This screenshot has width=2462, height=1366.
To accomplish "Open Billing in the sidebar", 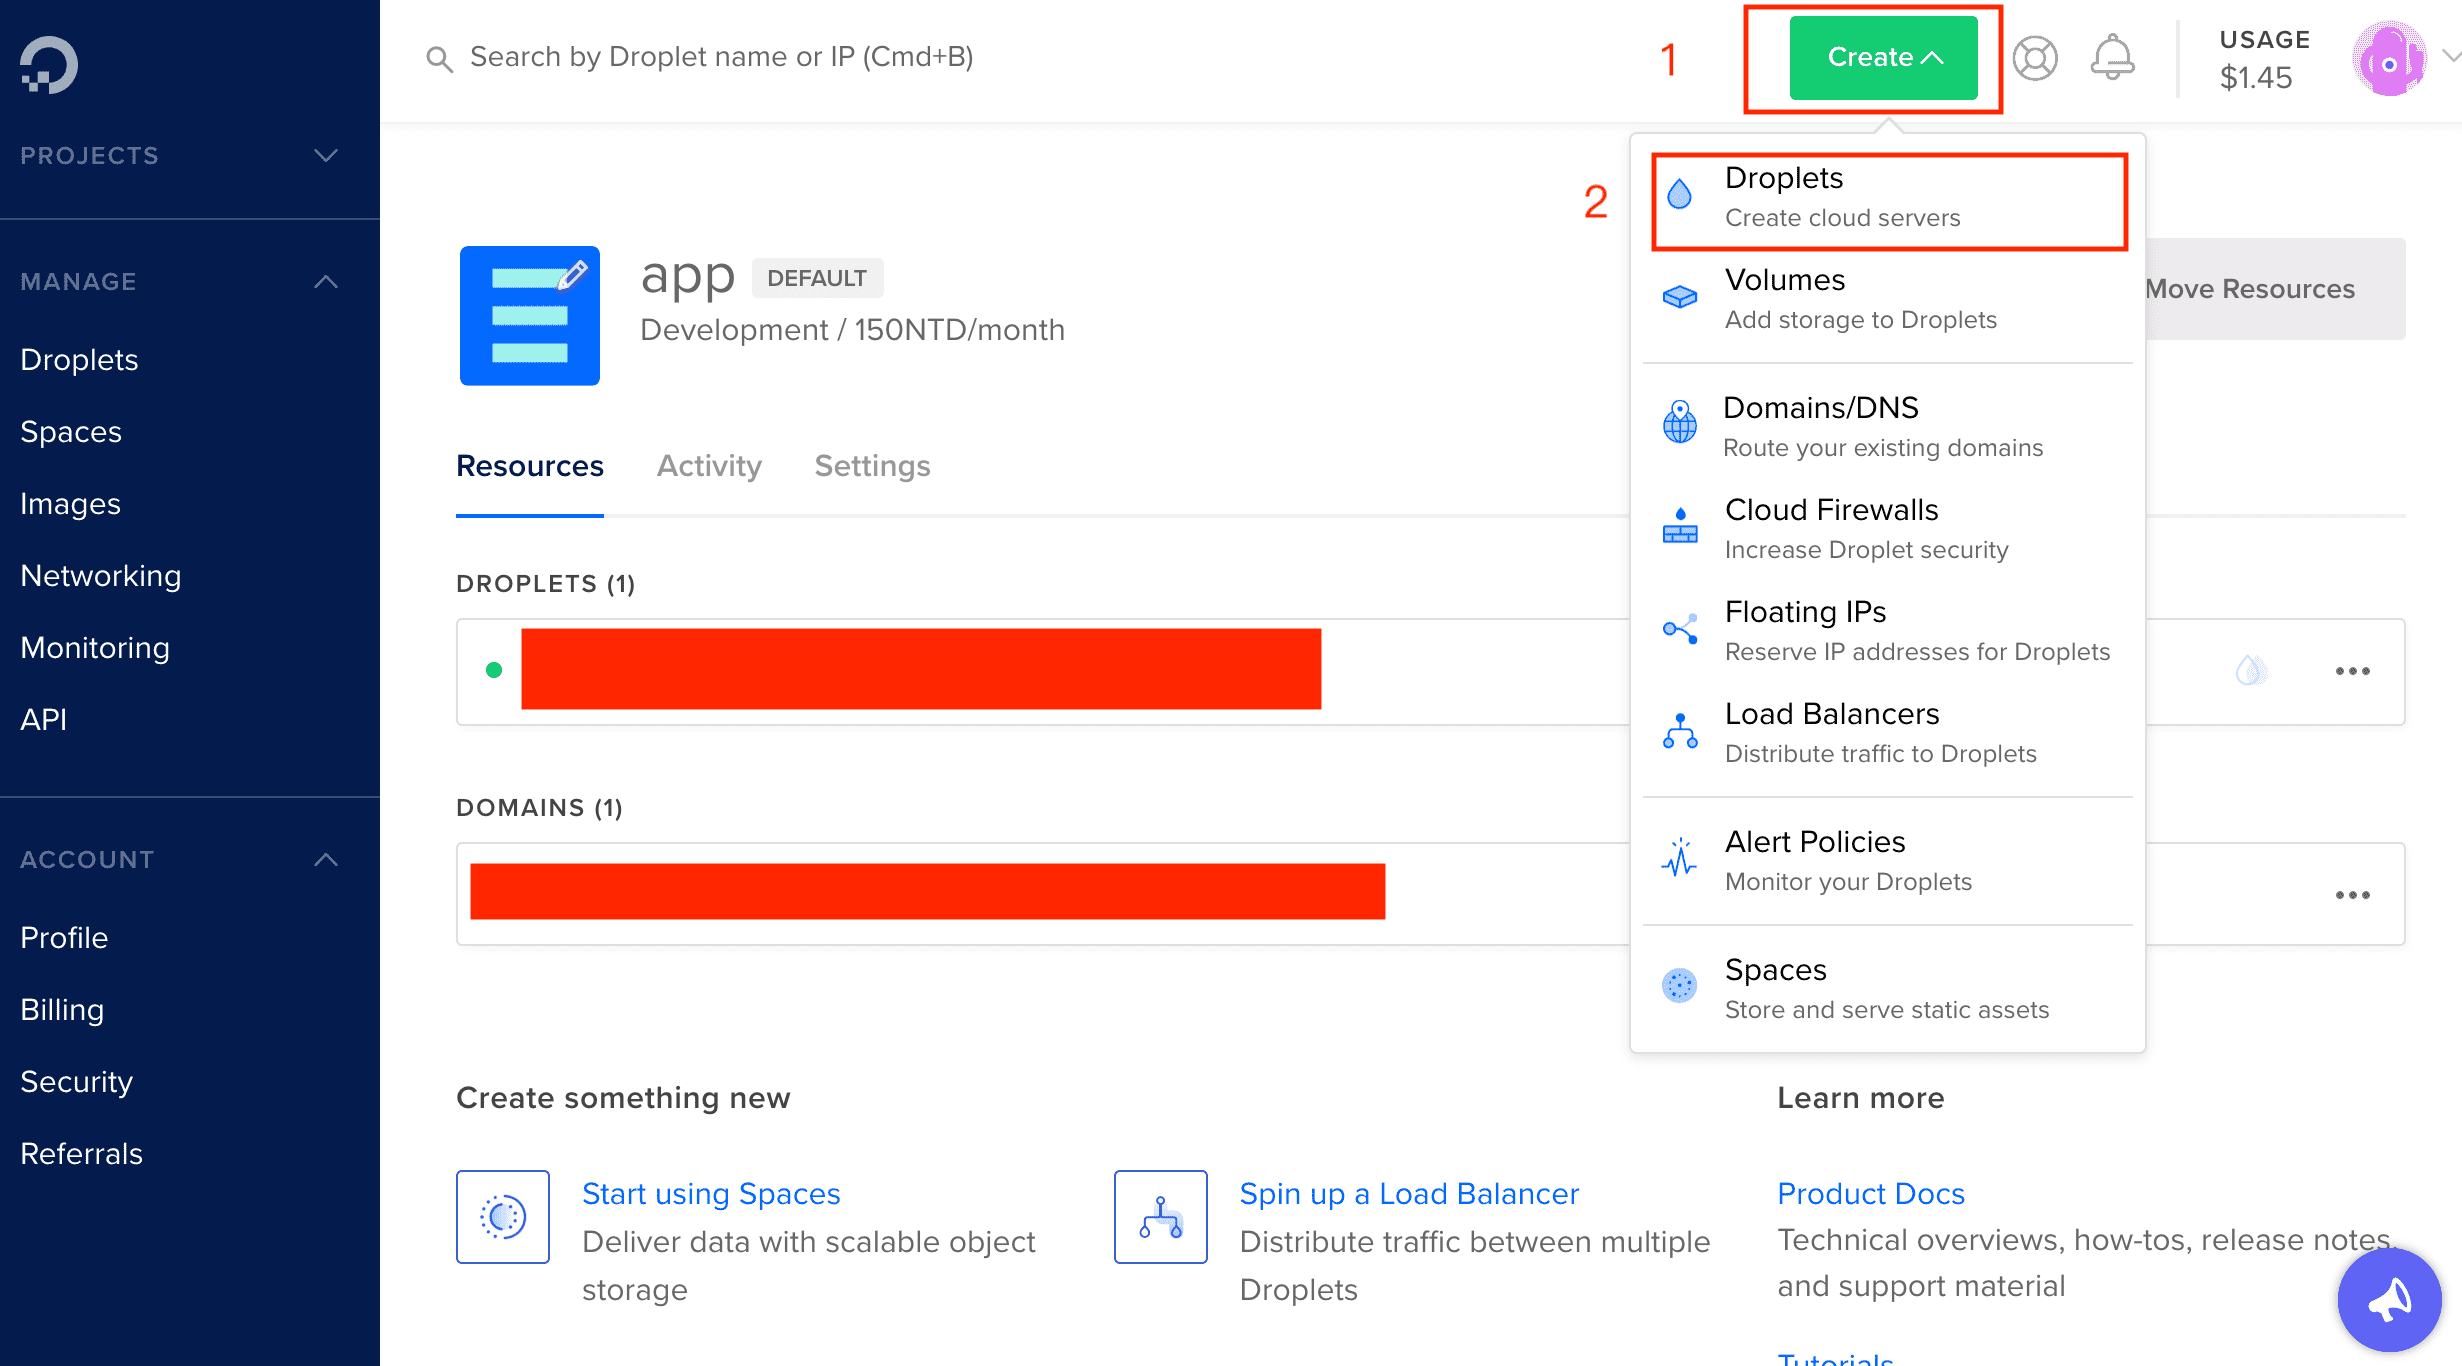I will (x=62, y=1010).
